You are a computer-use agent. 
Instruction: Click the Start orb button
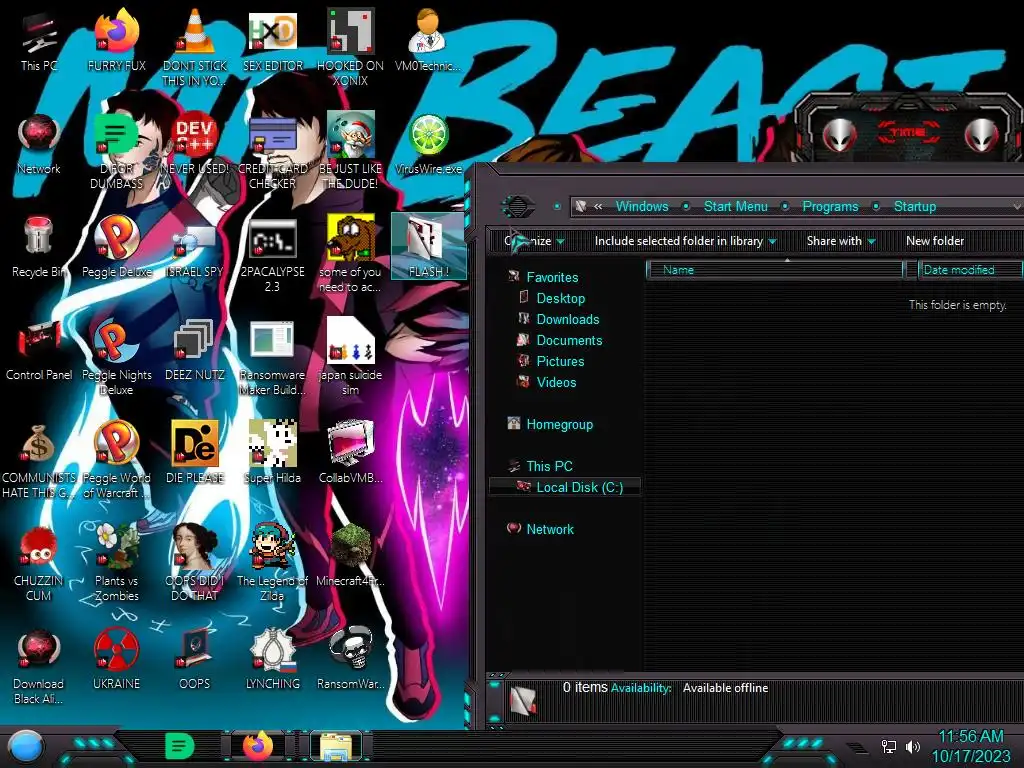click(x=25, y=747)
